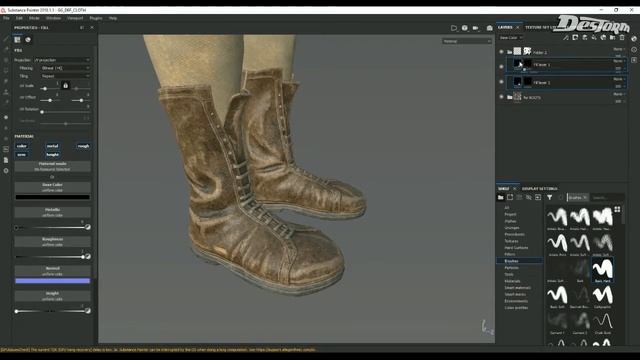Toggle the UV Scale lock icon

tap(65, 86)
